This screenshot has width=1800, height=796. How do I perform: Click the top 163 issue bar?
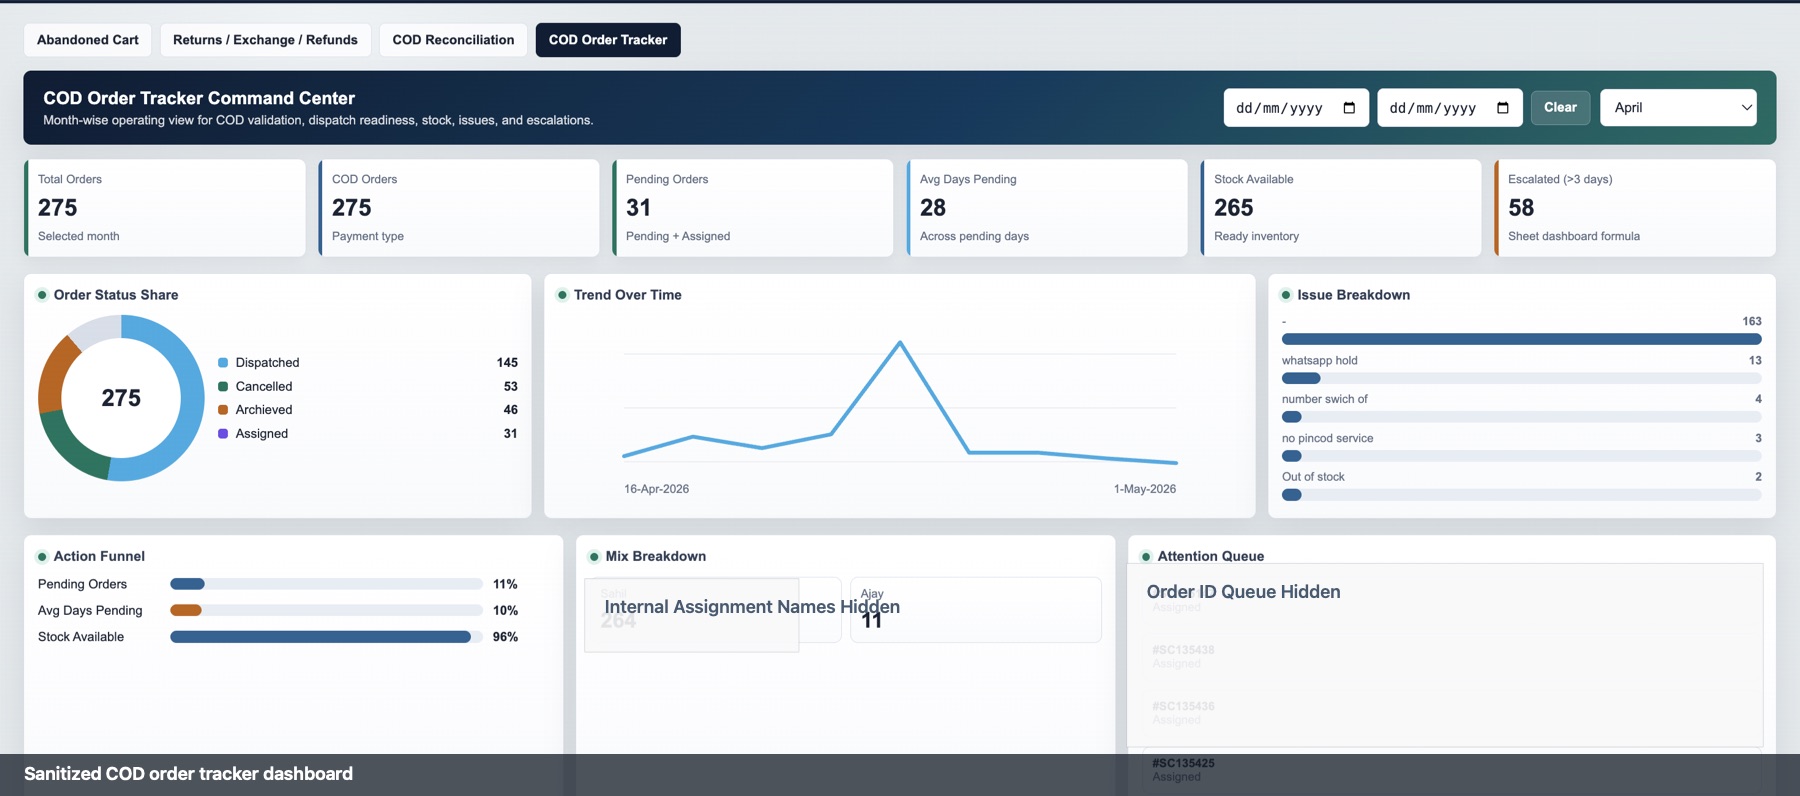(1522, 339)
